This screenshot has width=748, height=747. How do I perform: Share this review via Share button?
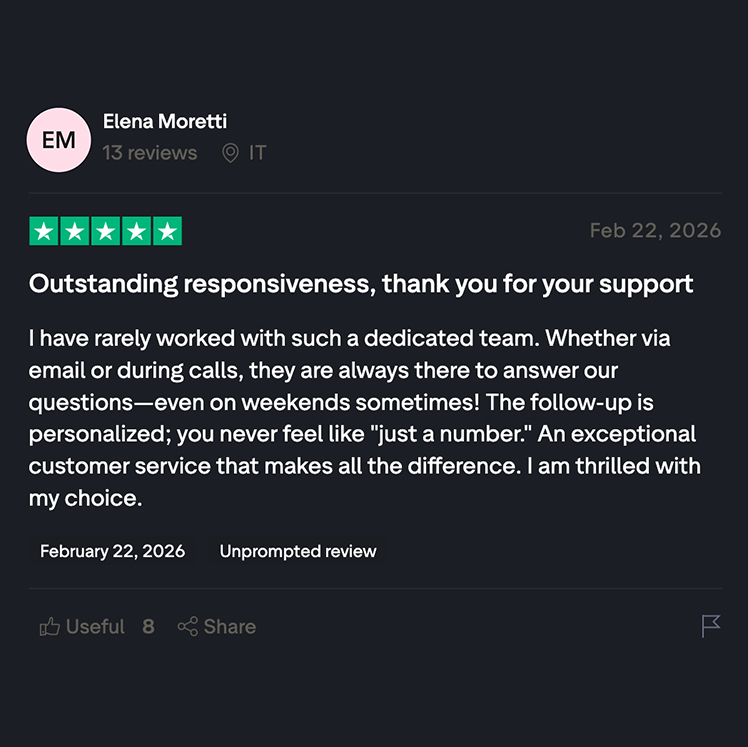click(x=217, y=627)
